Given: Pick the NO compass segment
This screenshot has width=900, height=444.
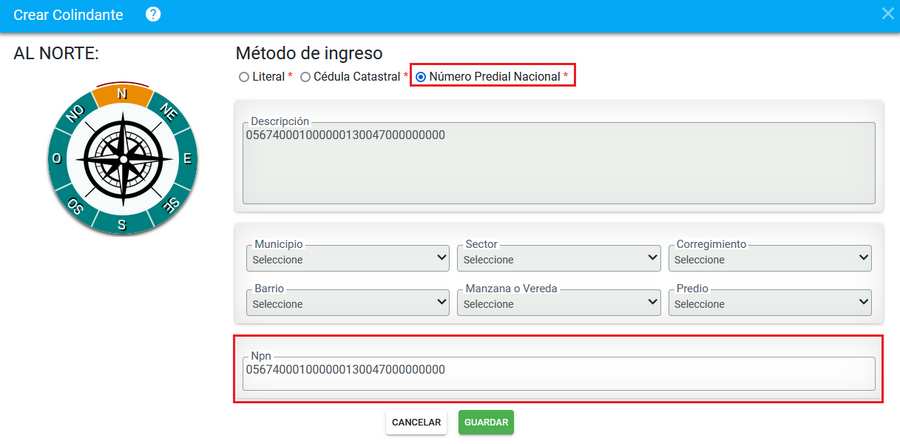Looking at the screenshot, I should coord(76,114).
